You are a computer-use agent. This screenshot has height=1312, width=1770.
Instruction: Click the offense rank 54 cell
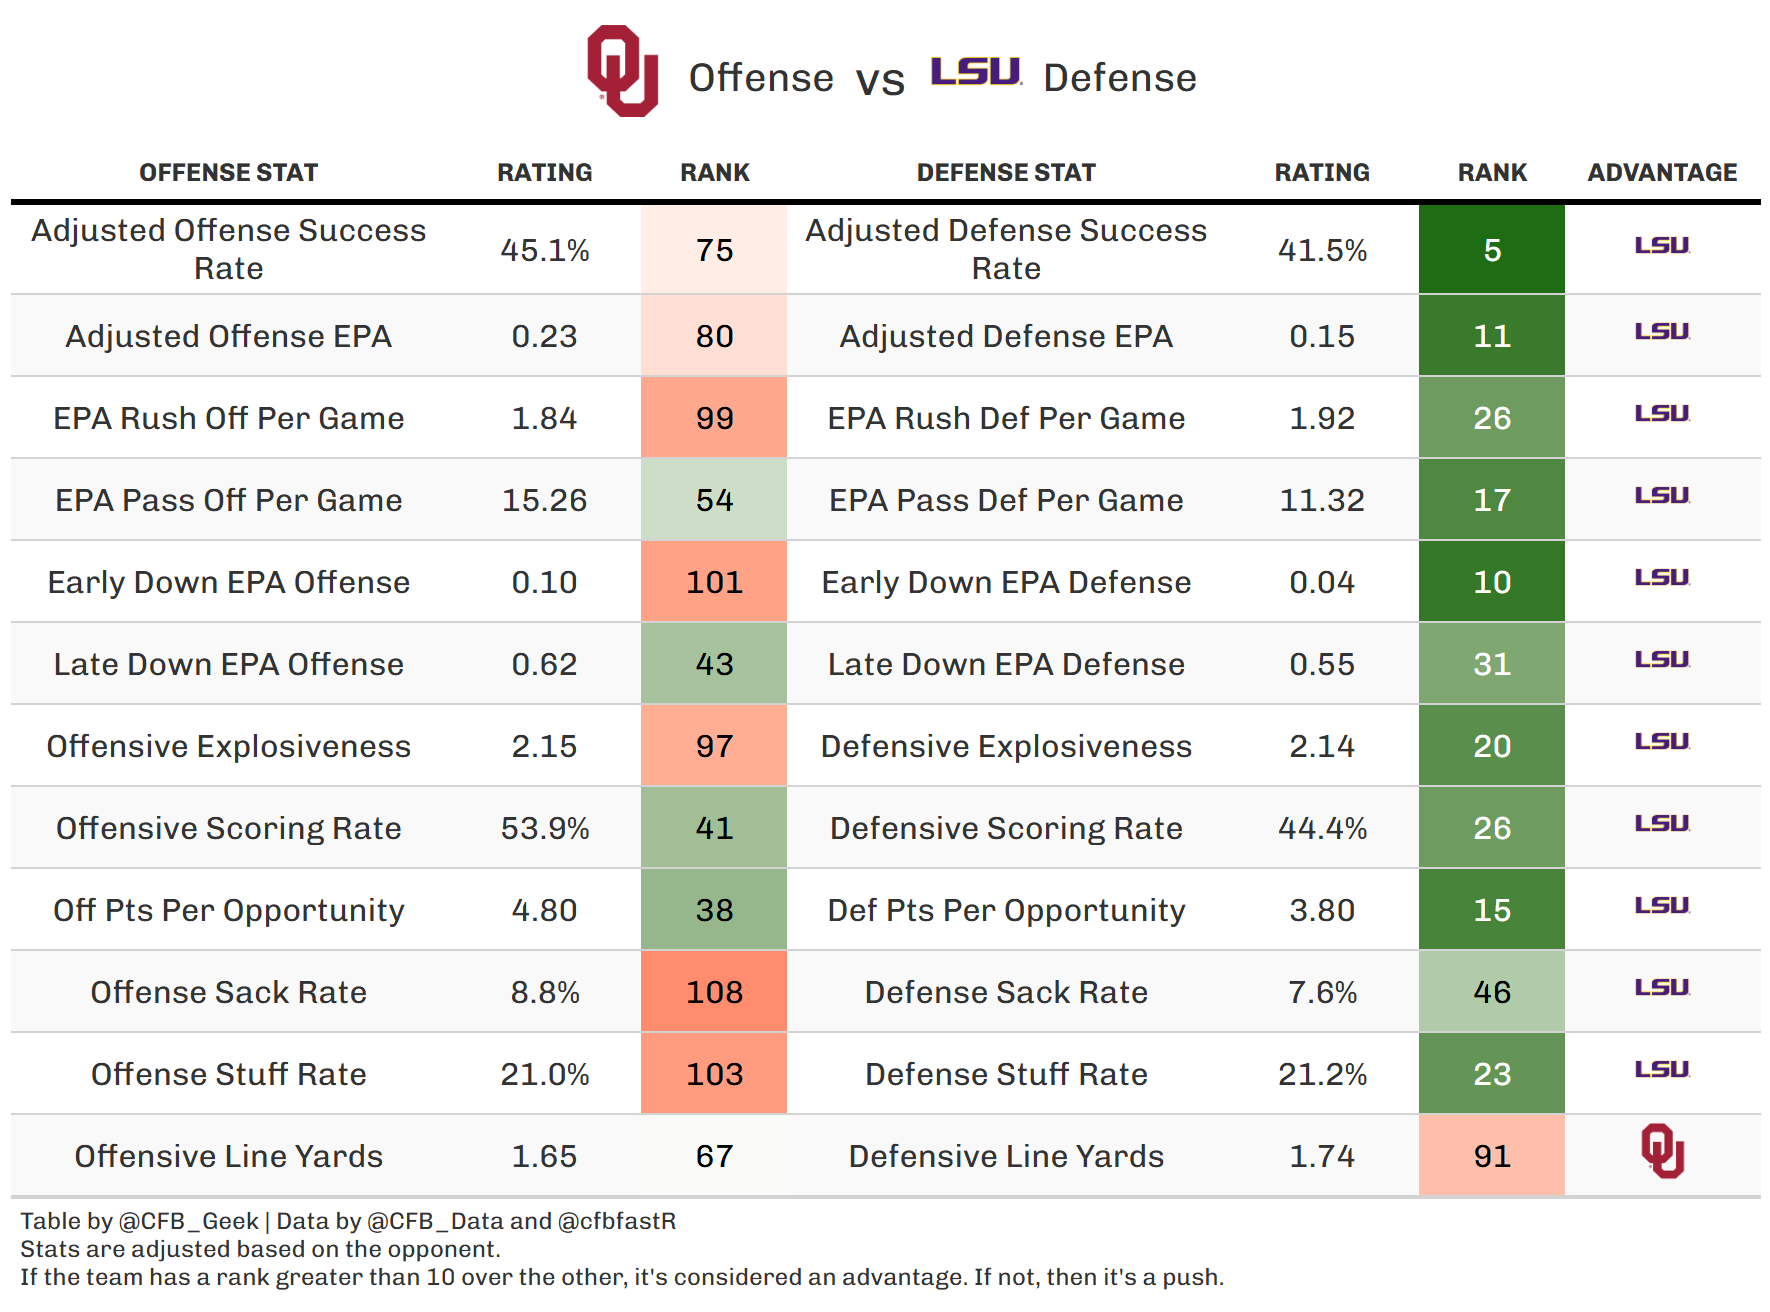[714, 500]
